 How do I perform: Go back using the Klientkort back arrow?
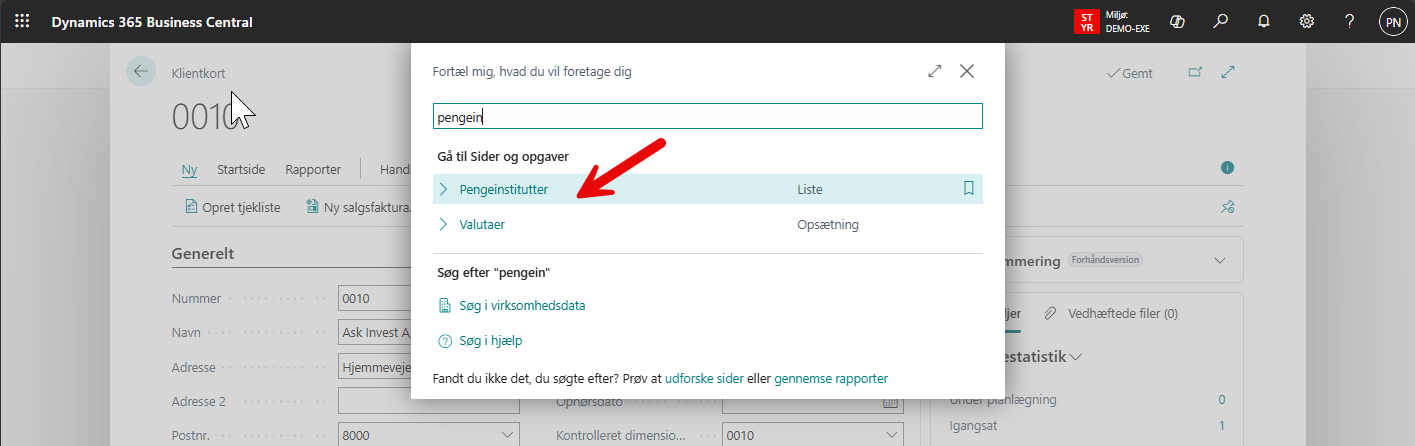(140, 72)
